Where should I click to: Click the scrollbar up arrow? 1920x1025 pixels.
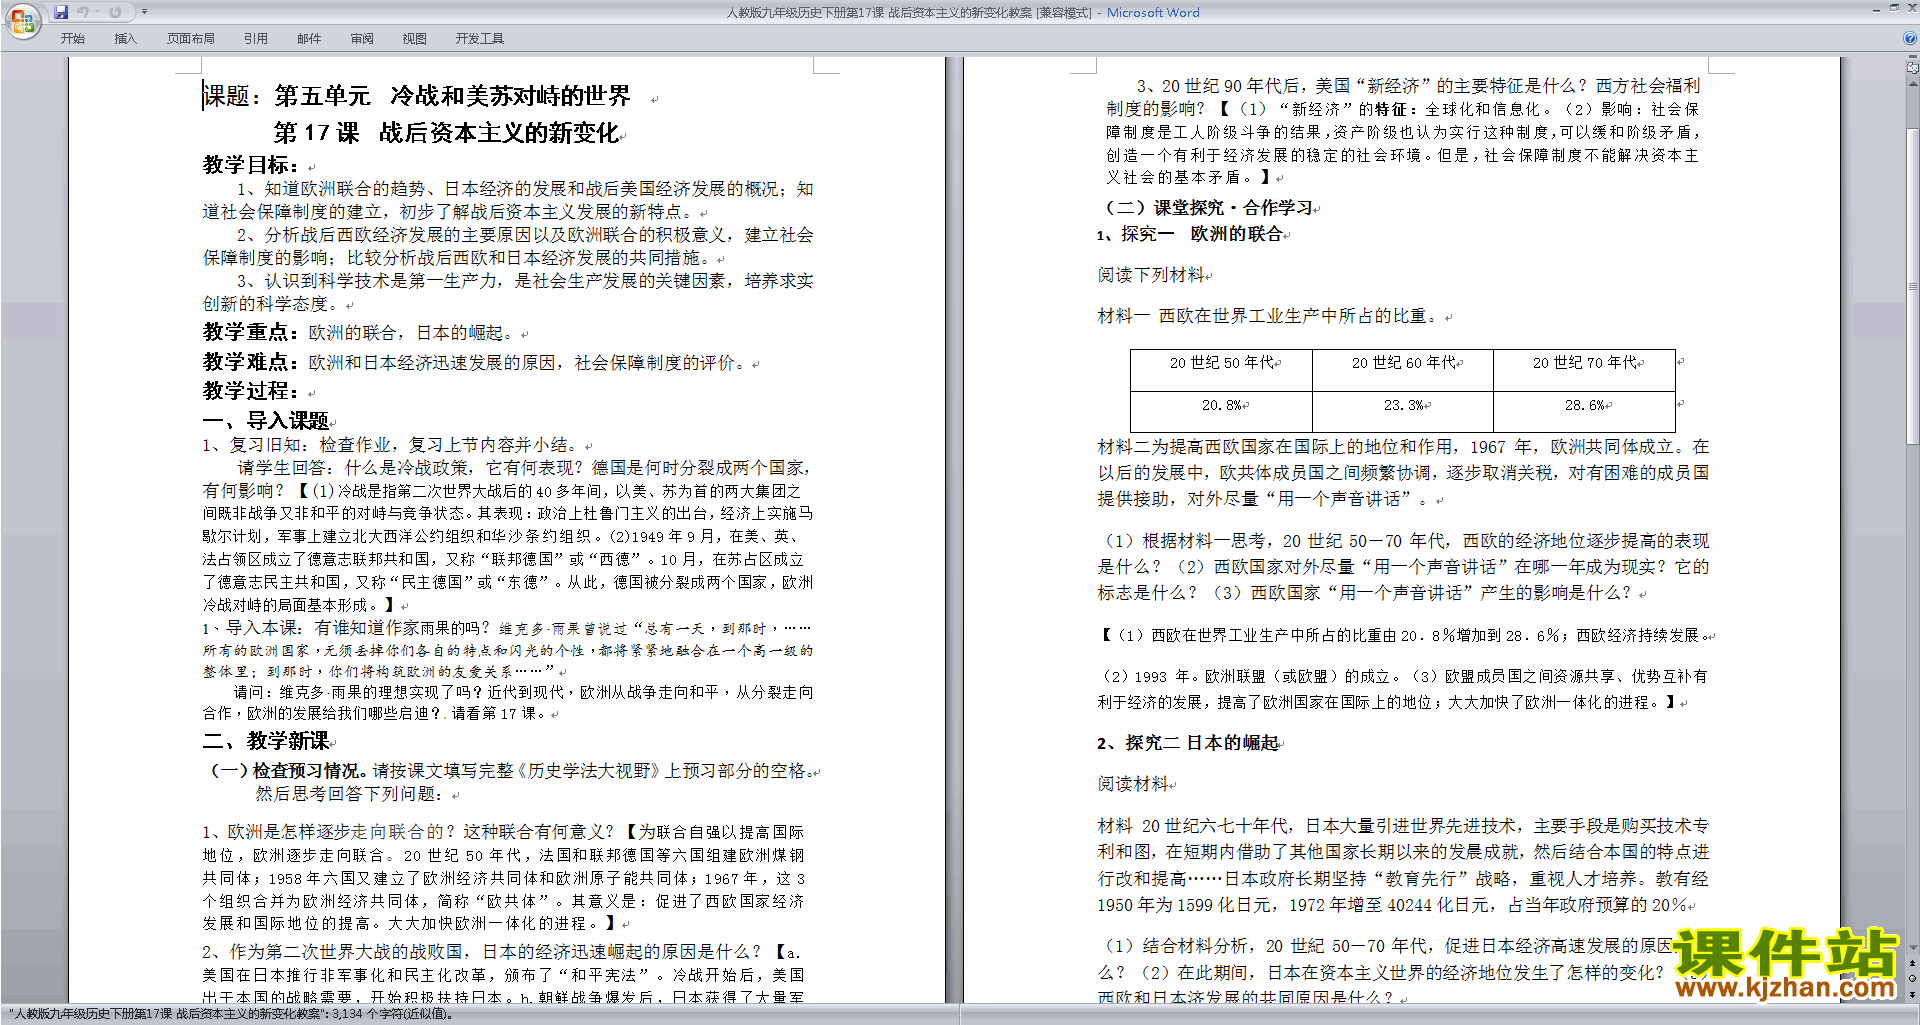[1913, 83]
